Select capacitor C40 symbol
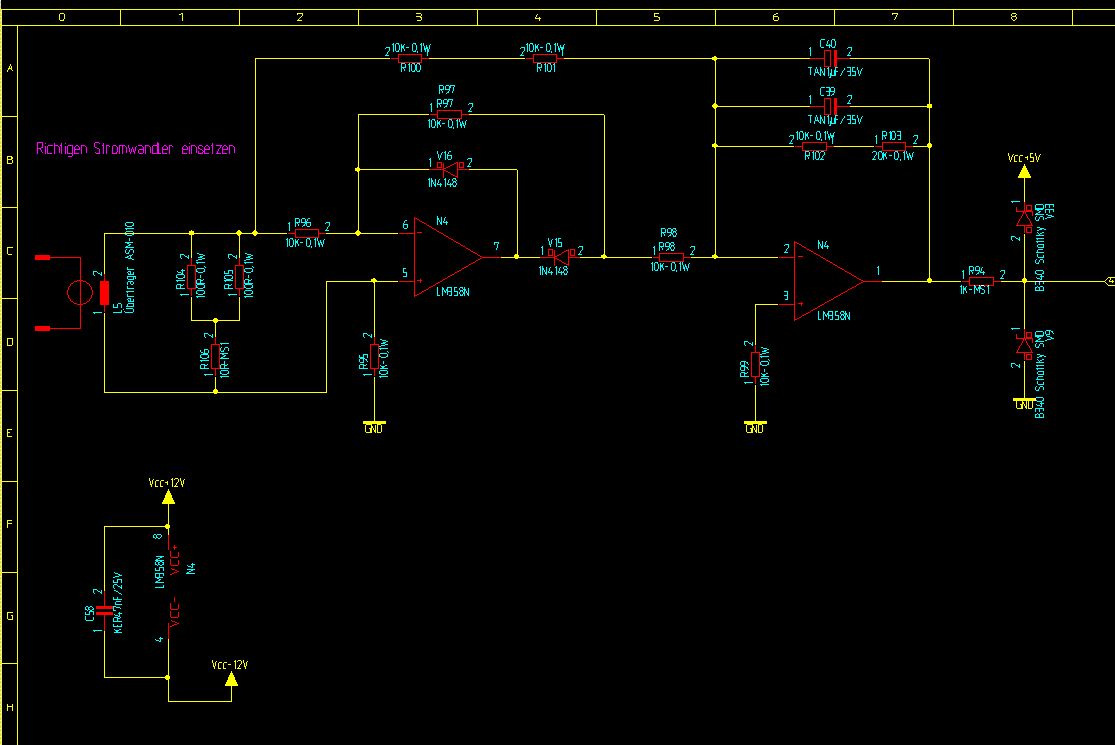This screenshot has height=745, width=1115. (830, 58)
